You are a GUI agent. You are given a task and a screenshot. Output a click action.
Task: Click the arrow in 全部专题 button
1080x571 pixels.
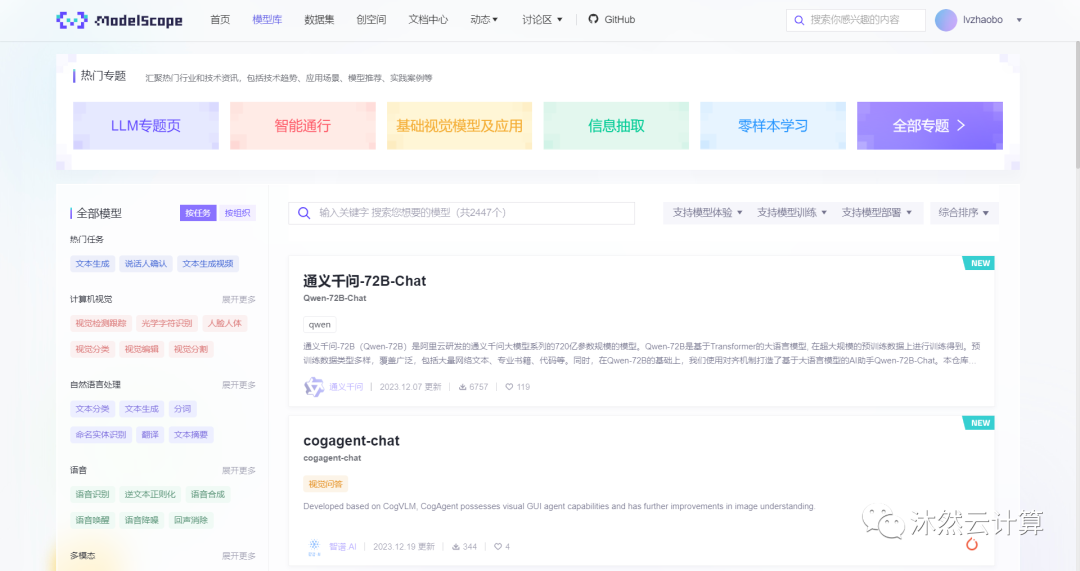point(962,125)
